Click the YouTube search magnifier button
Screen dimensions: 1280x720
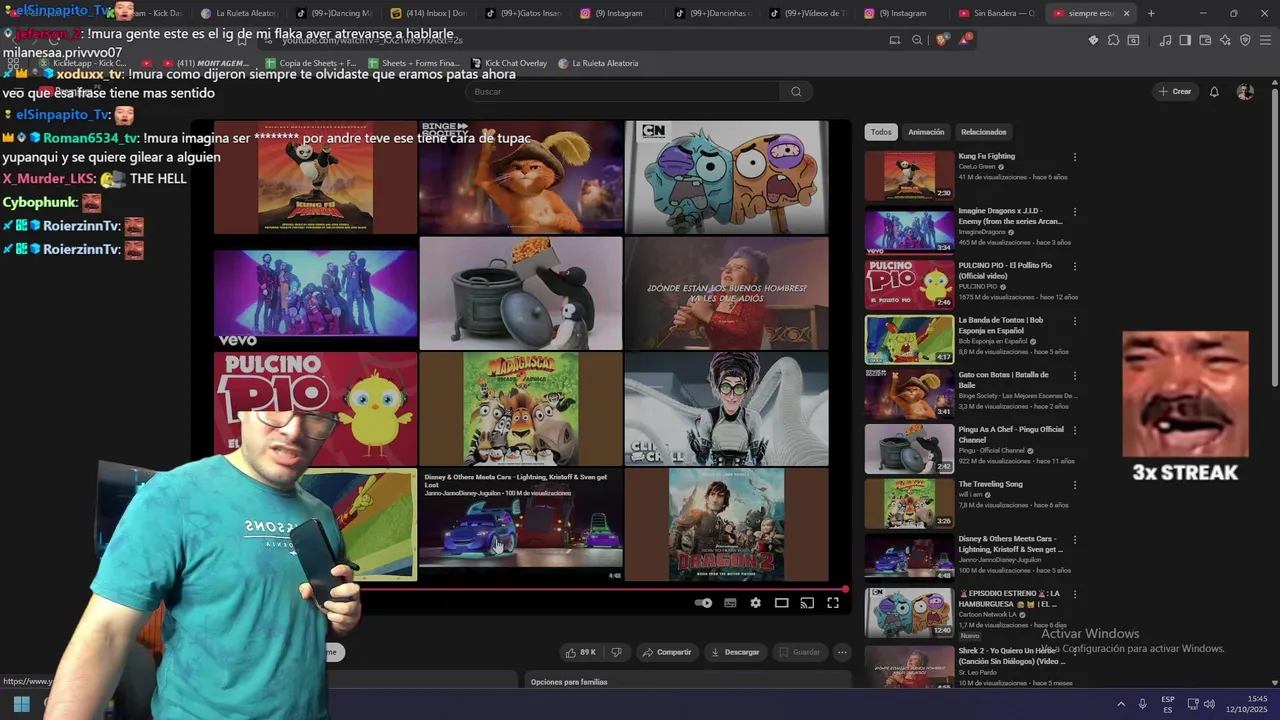pyautogui.click(x=796, y=91)
